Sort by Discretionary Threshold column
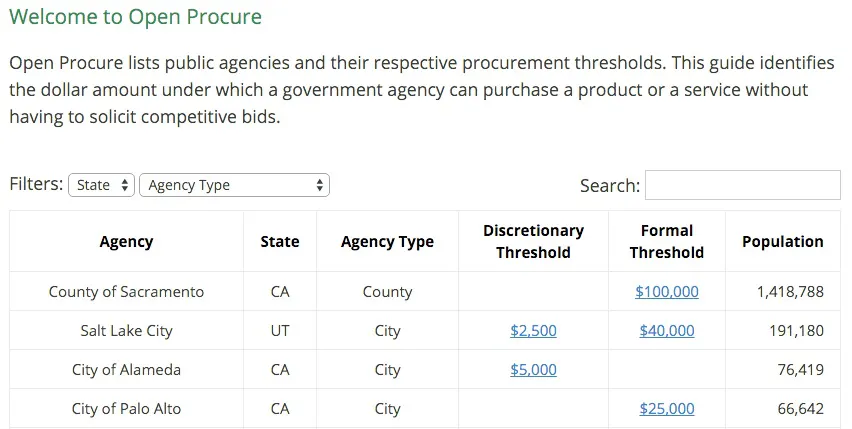 point(533,242)
